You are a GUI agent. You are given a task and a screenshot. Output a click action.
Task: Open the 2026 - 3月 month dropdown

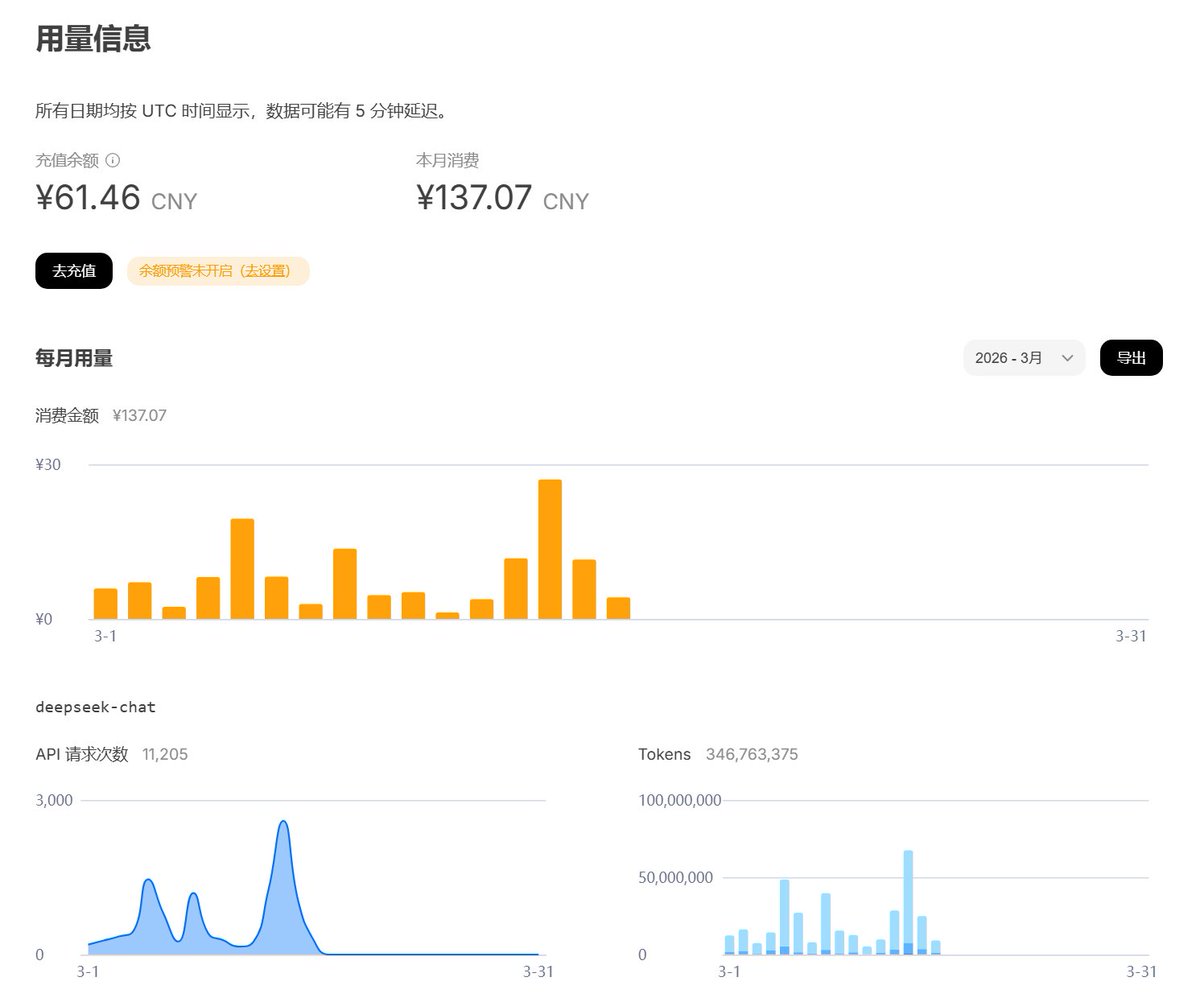1024,358
